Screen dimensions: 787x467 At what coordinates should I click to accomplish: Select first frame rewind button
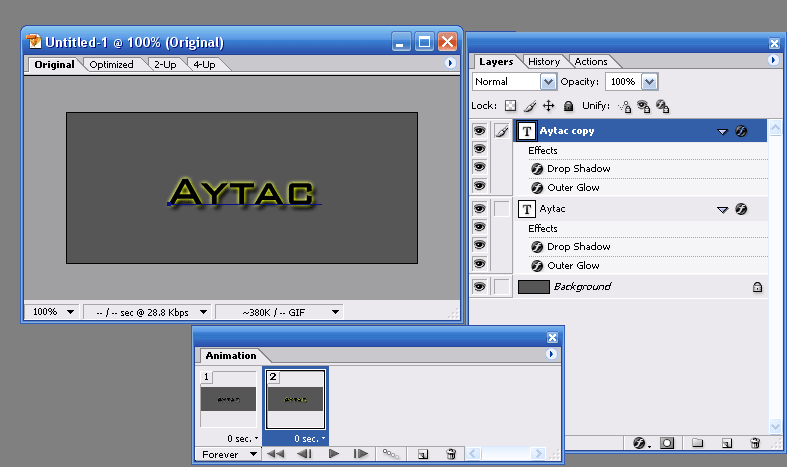[x=275, y=454]
